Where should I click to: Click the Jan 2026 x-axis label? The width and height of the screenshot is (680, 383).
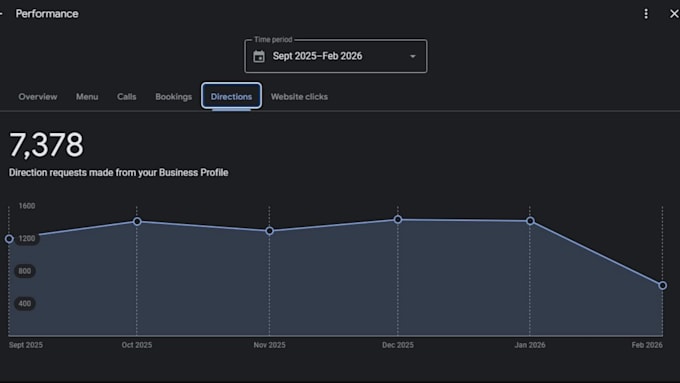(530, 345)
